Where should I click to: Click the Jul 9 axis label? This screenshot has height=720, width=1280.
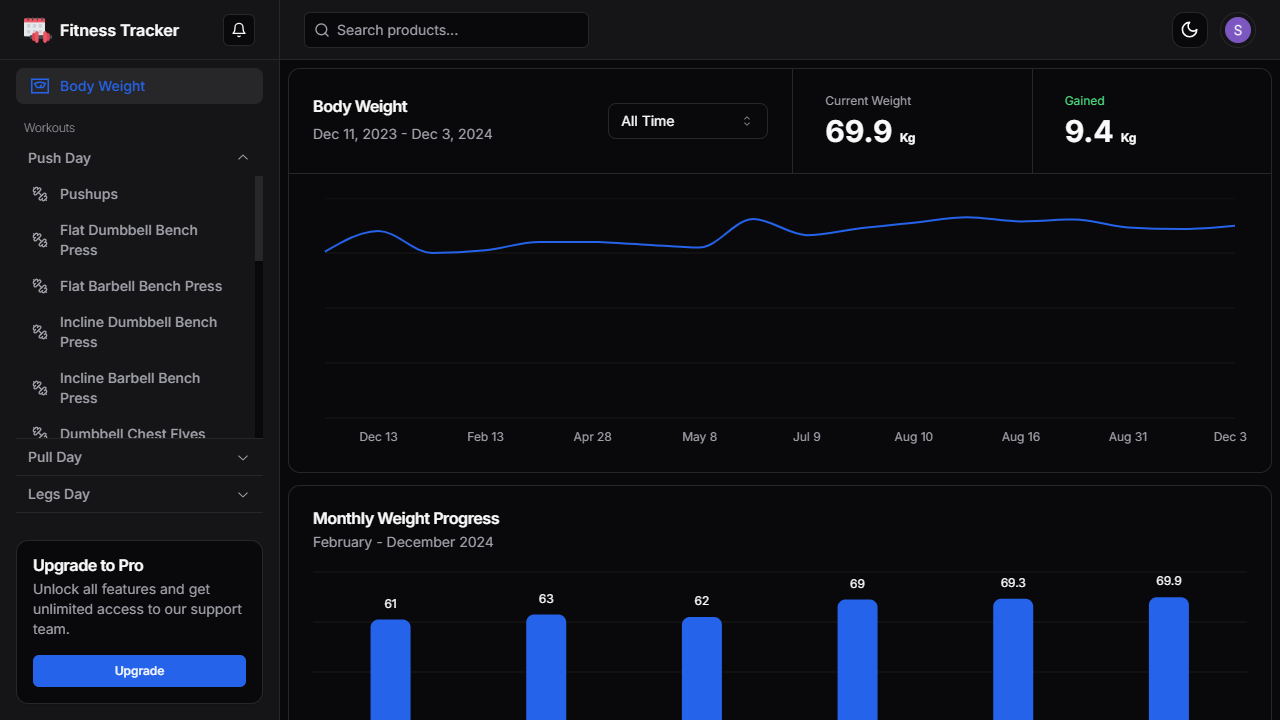pos(806,437)
